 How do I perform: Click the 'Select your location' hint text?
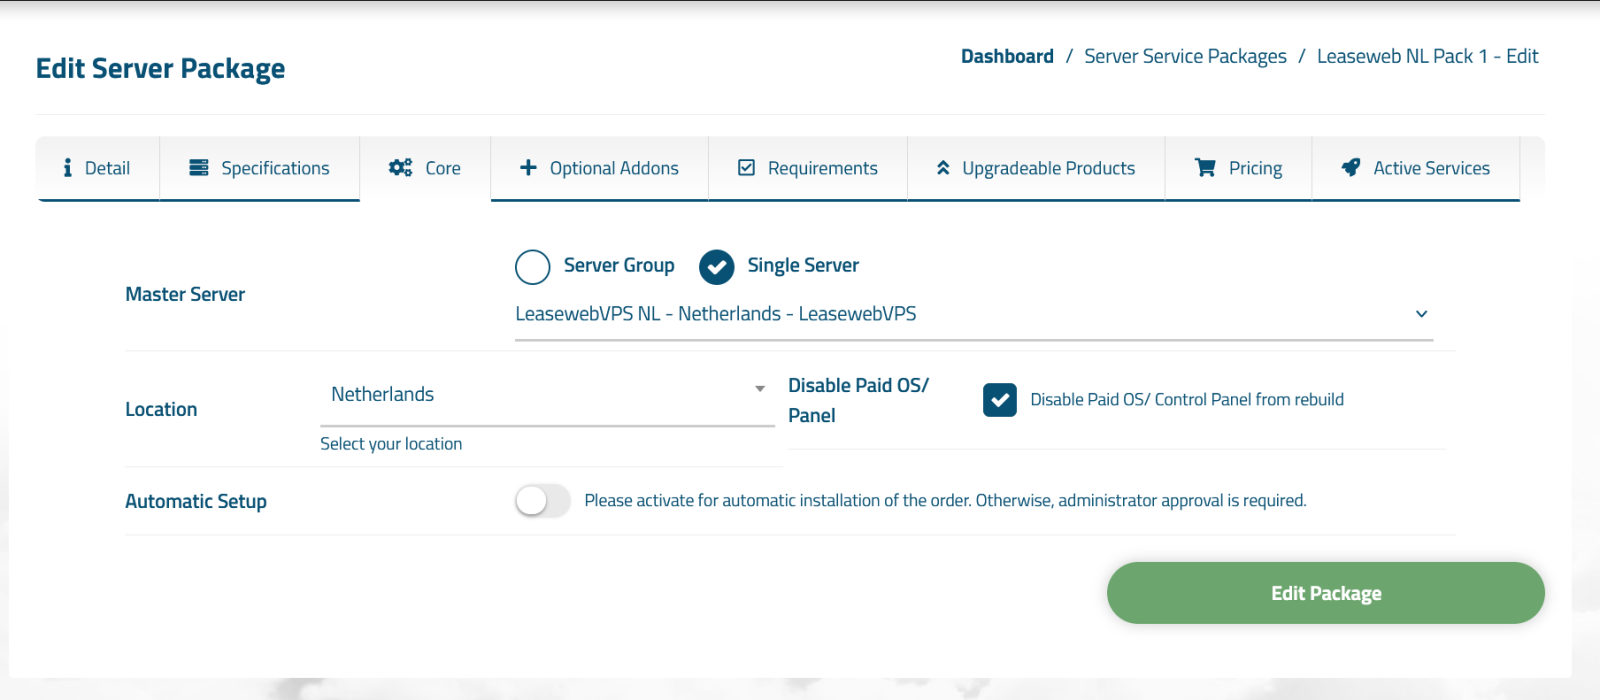click(391, 444)
